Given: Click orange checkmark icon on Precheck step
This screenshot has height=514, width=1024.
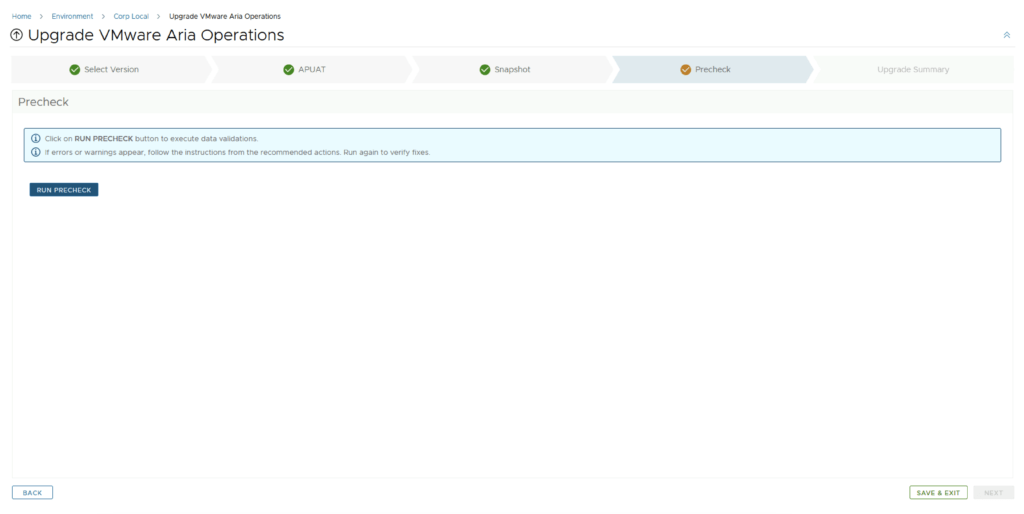Looking at the screenshot, I should 685,70.
